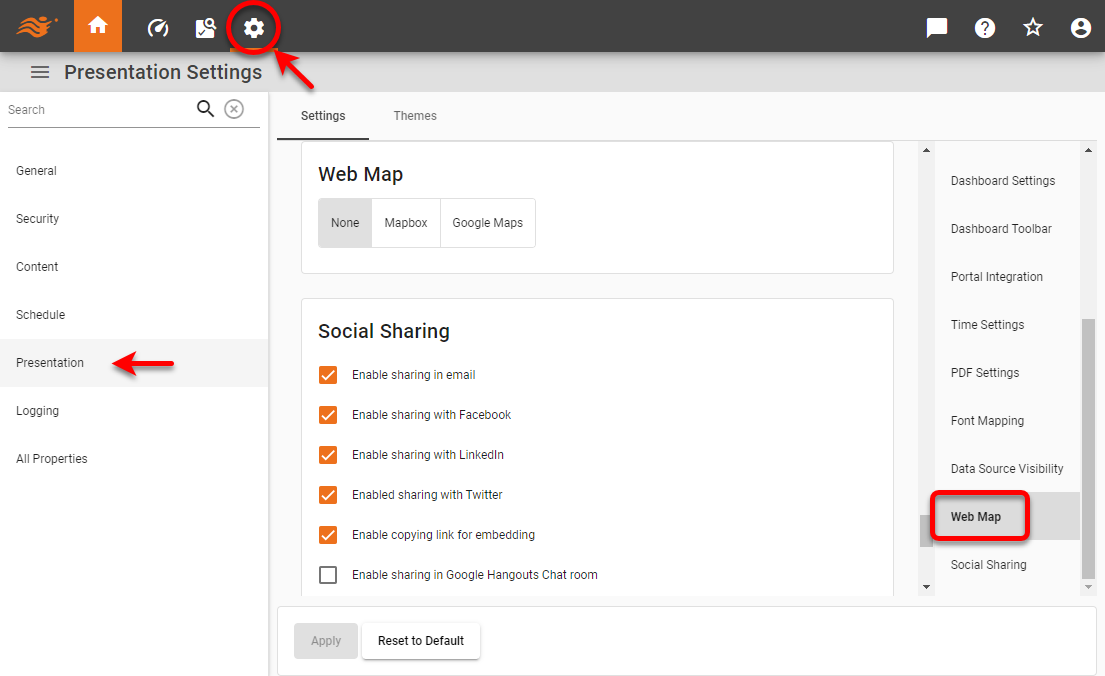Uncheck Enable sharing with Facebook

[x=328, y=415]
